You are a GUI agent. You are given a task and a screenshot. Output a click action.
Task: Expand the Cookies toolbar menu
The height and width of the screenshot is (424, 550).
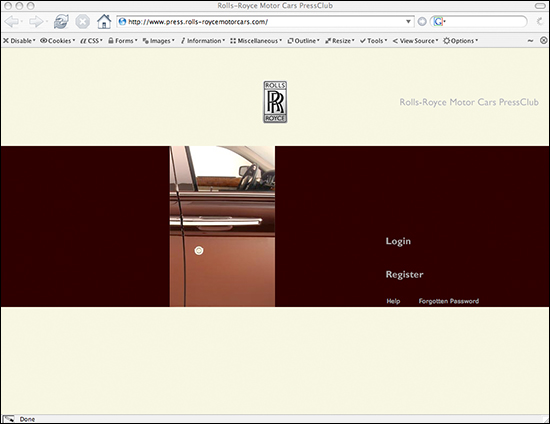pos(58,41)
